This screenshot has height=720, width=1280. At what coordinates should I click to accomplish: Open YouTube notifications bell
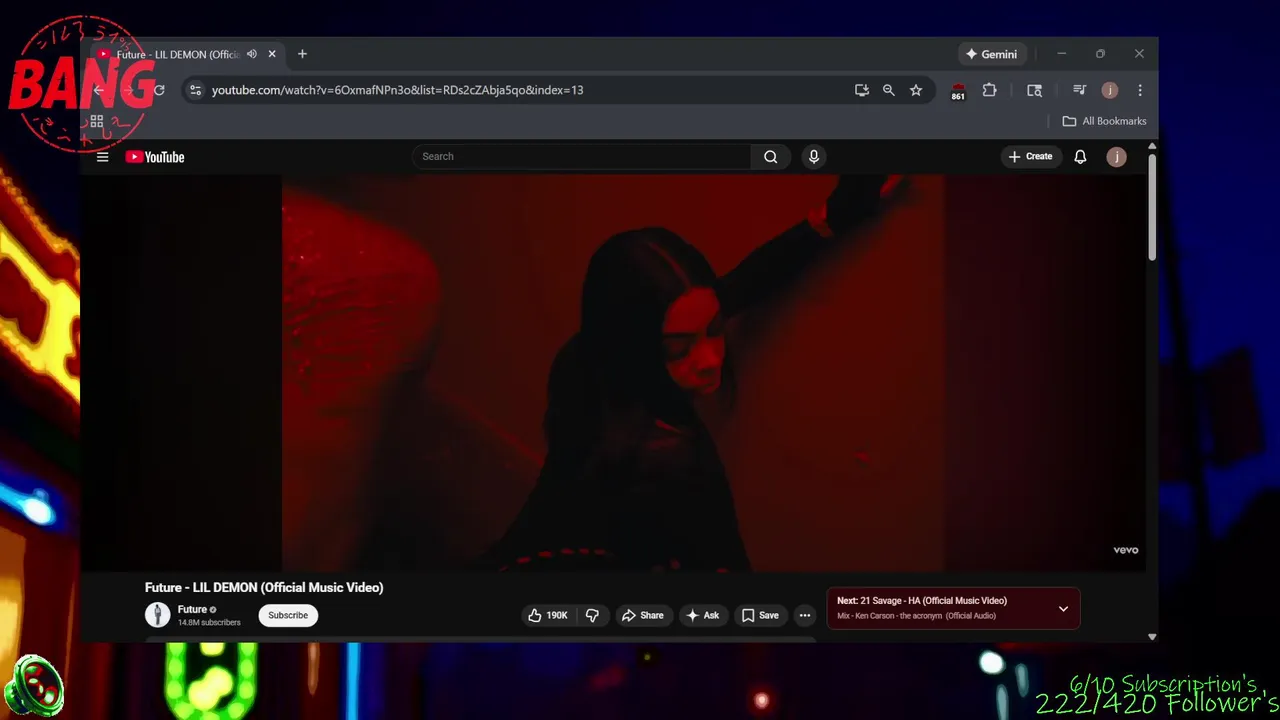[1080, 157]
